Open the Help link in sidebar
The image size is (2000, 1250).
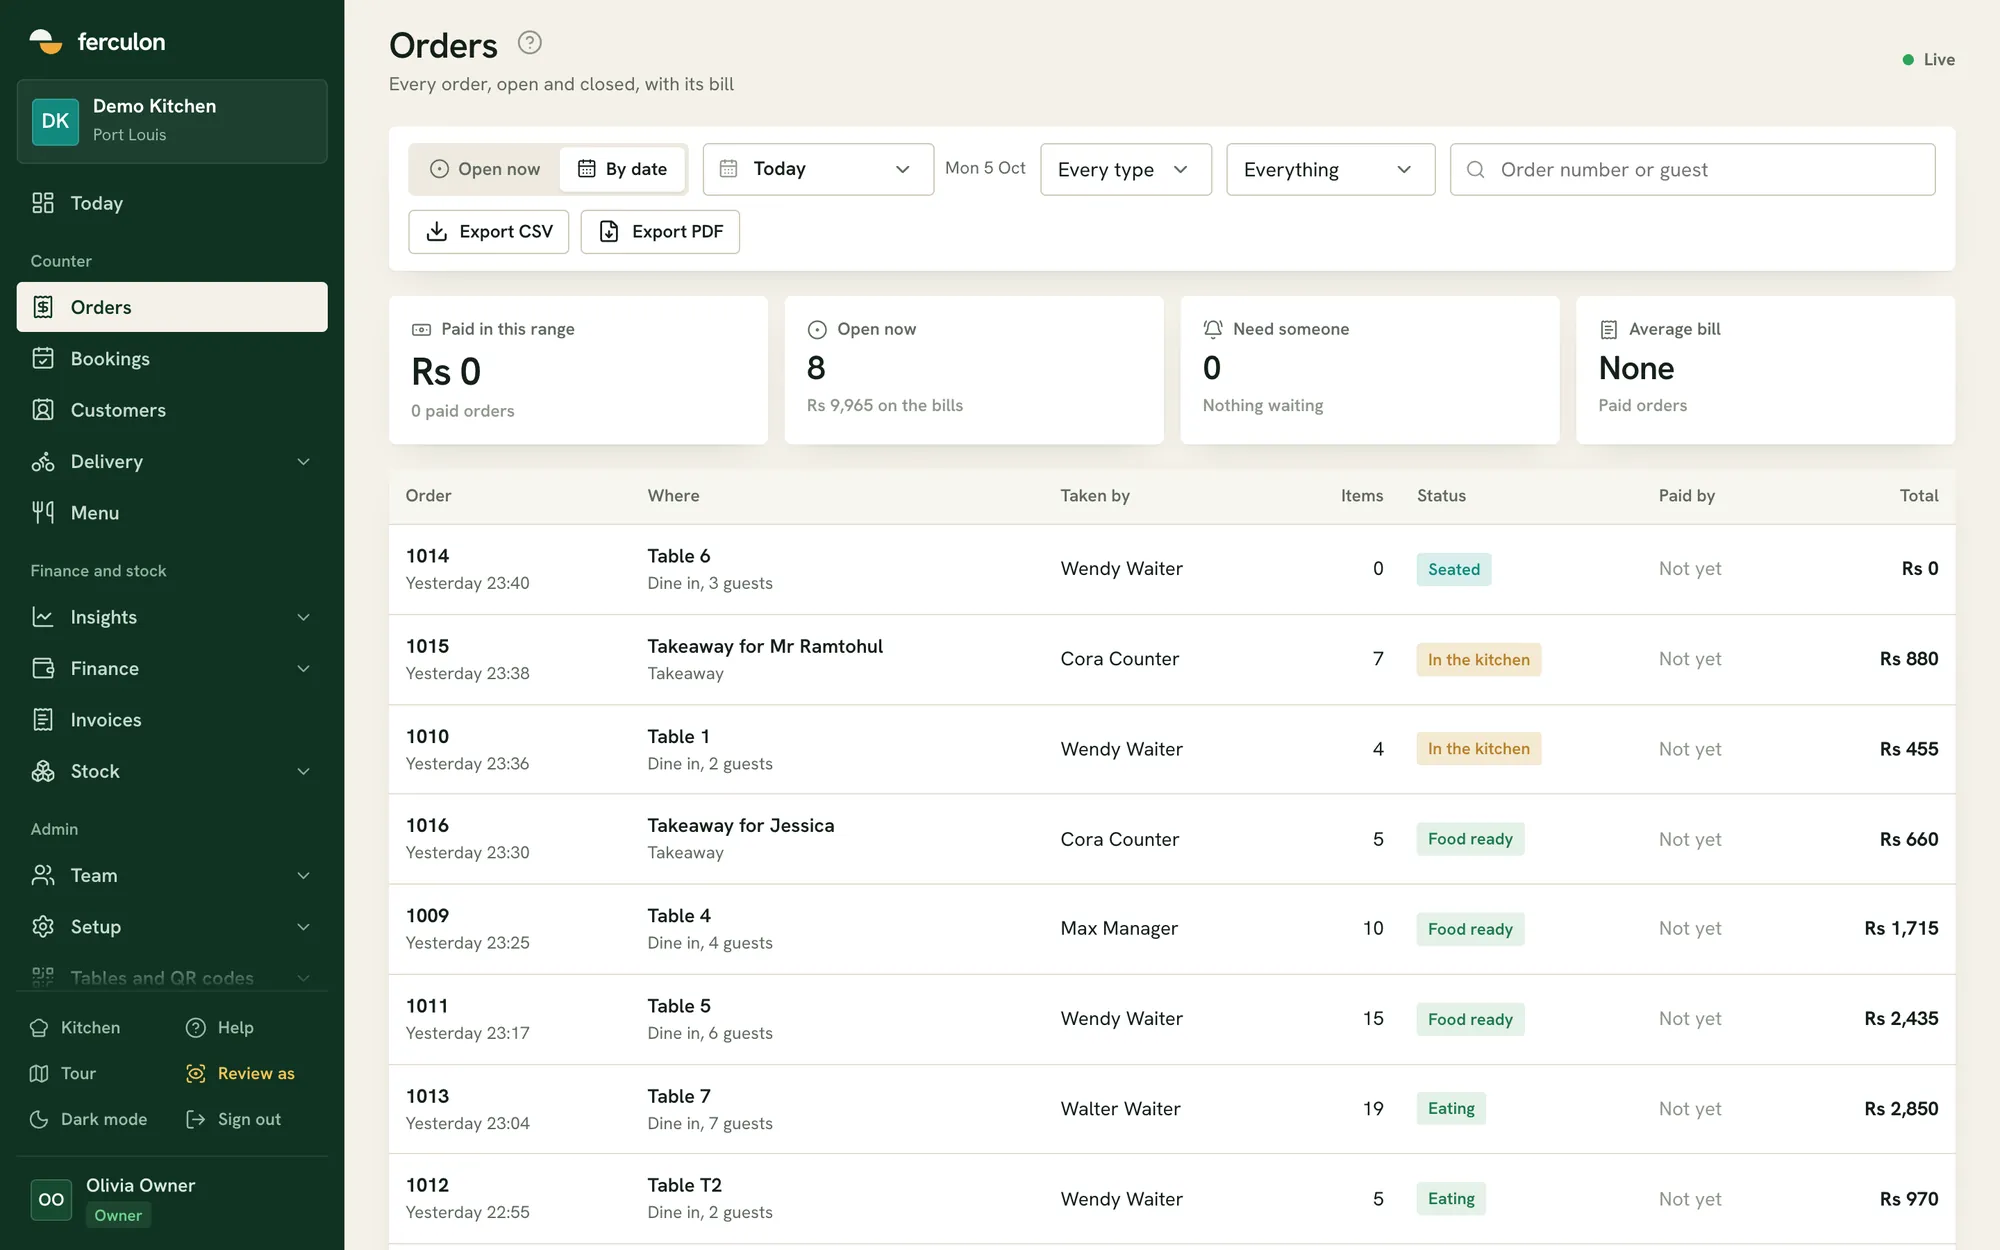tap(220, 1027)
